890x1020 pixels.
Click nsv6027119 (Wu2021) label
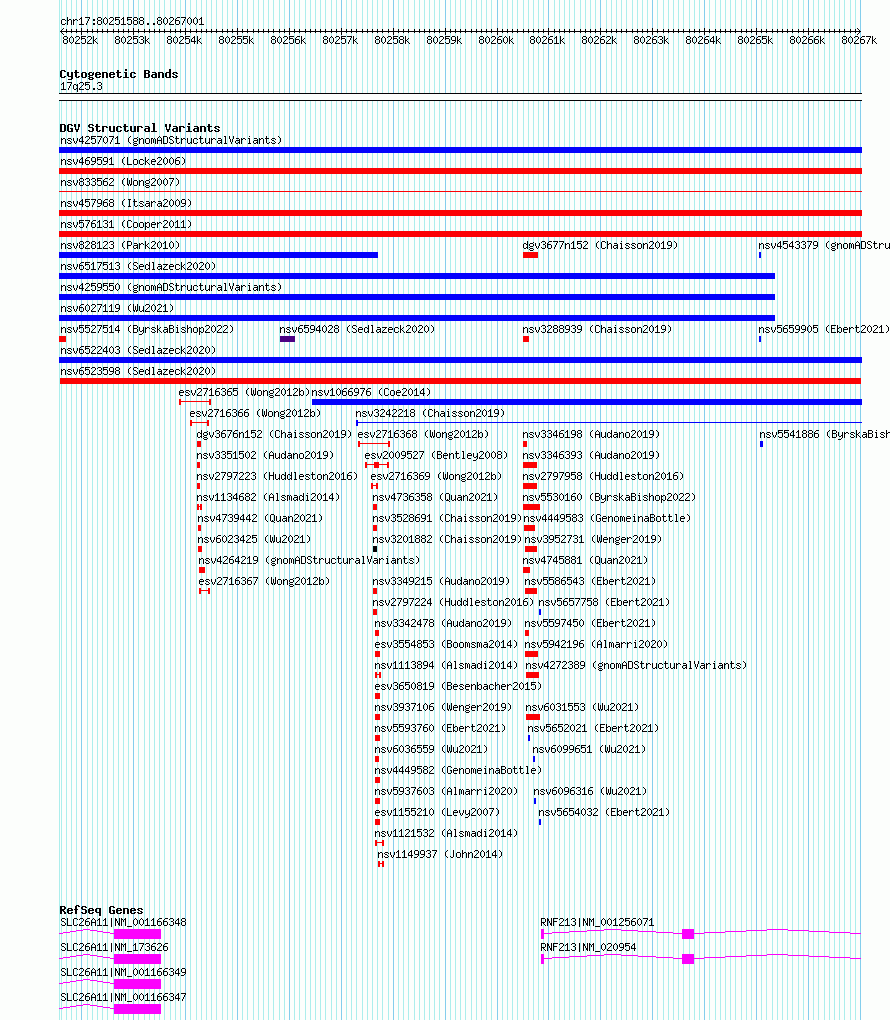coord(116,308)
